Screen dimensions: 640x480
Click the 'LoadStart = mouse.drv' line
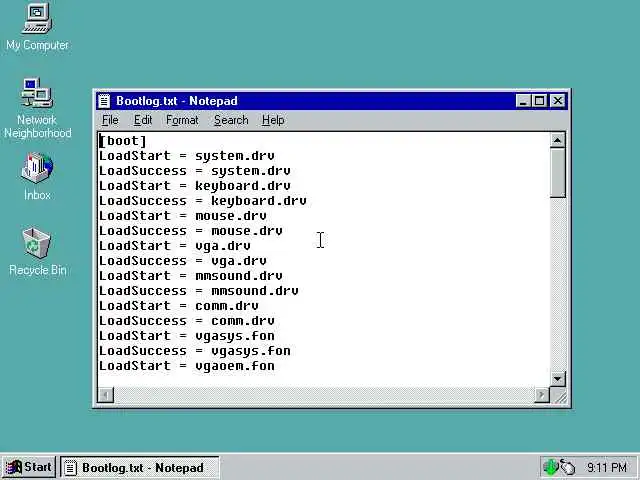click(x=183, y=216)
